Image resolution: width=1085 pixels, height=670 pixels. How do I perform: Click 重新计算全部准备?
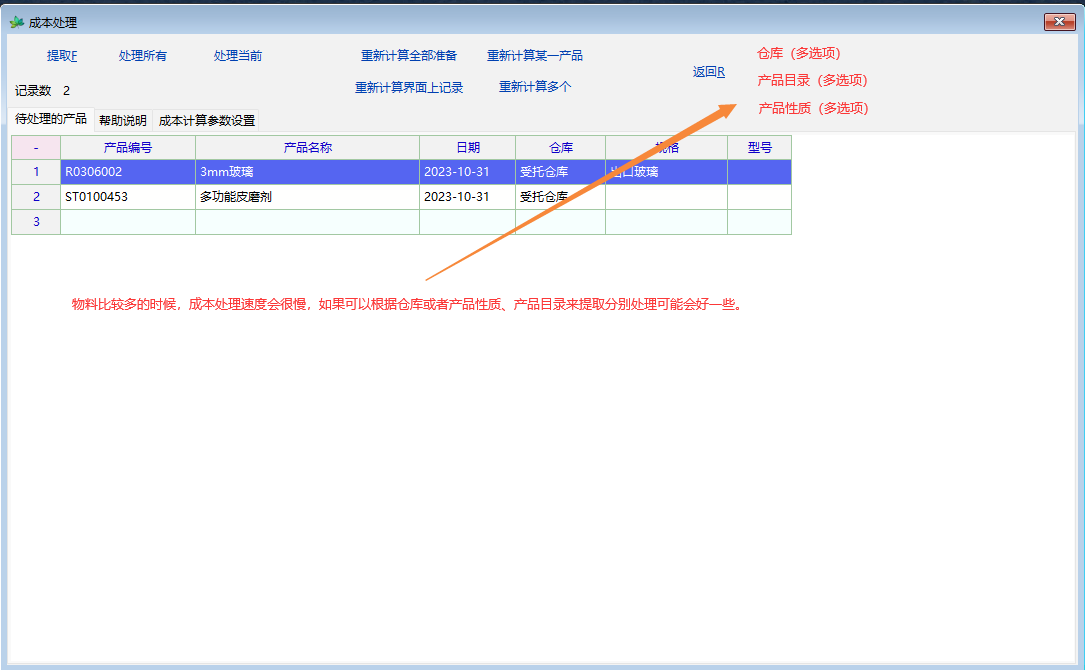point(409,56)
